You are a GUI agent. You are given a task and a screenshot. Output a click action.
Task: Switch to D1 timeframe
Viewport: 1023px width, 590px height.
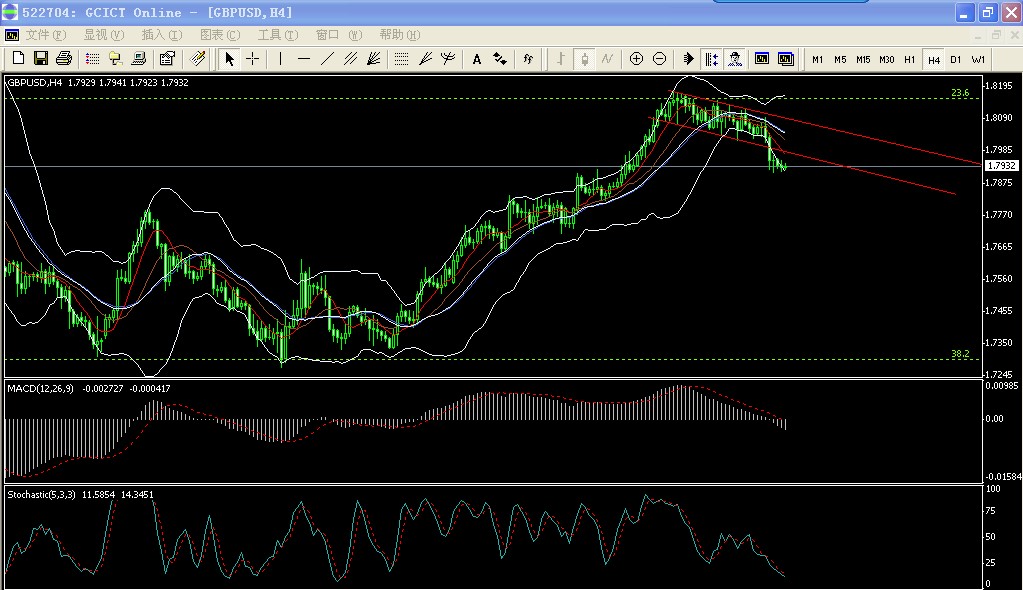tap(956, 59)
